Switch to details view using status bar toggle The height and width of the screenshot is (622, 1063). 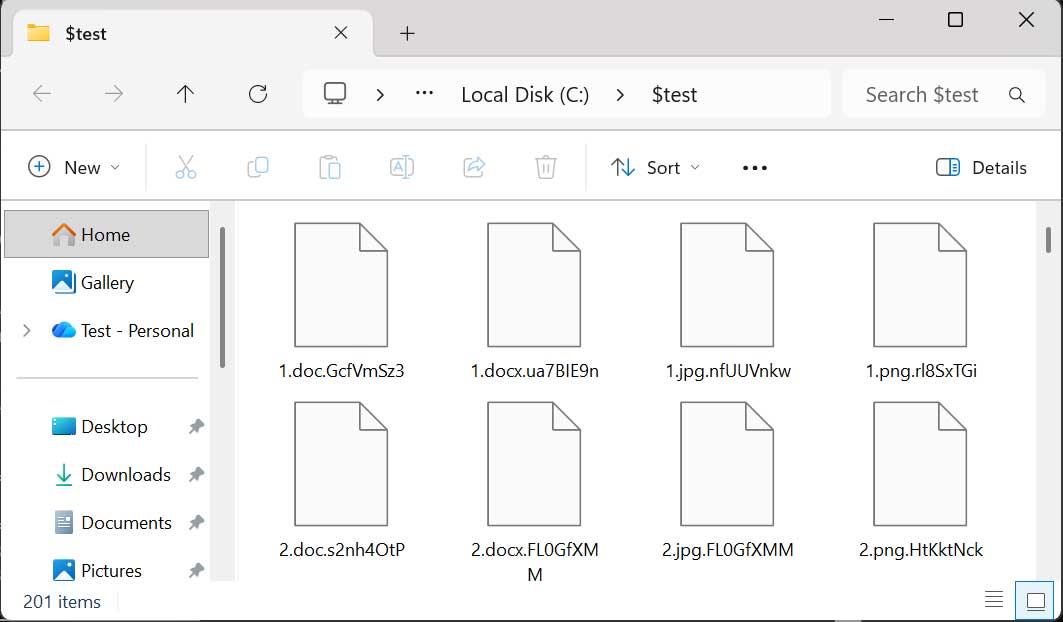click(994, 600)
